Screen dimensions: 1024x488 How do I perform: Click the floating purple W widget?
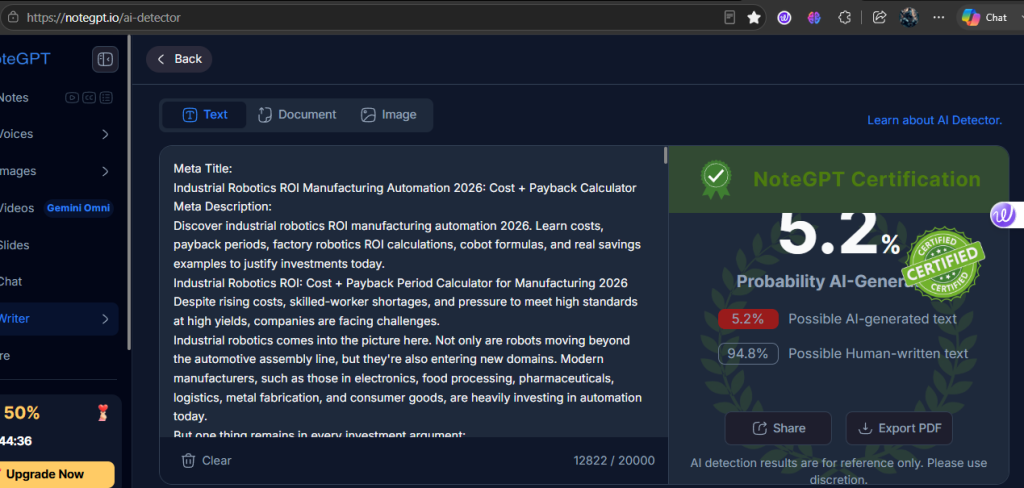(1006, 216)
